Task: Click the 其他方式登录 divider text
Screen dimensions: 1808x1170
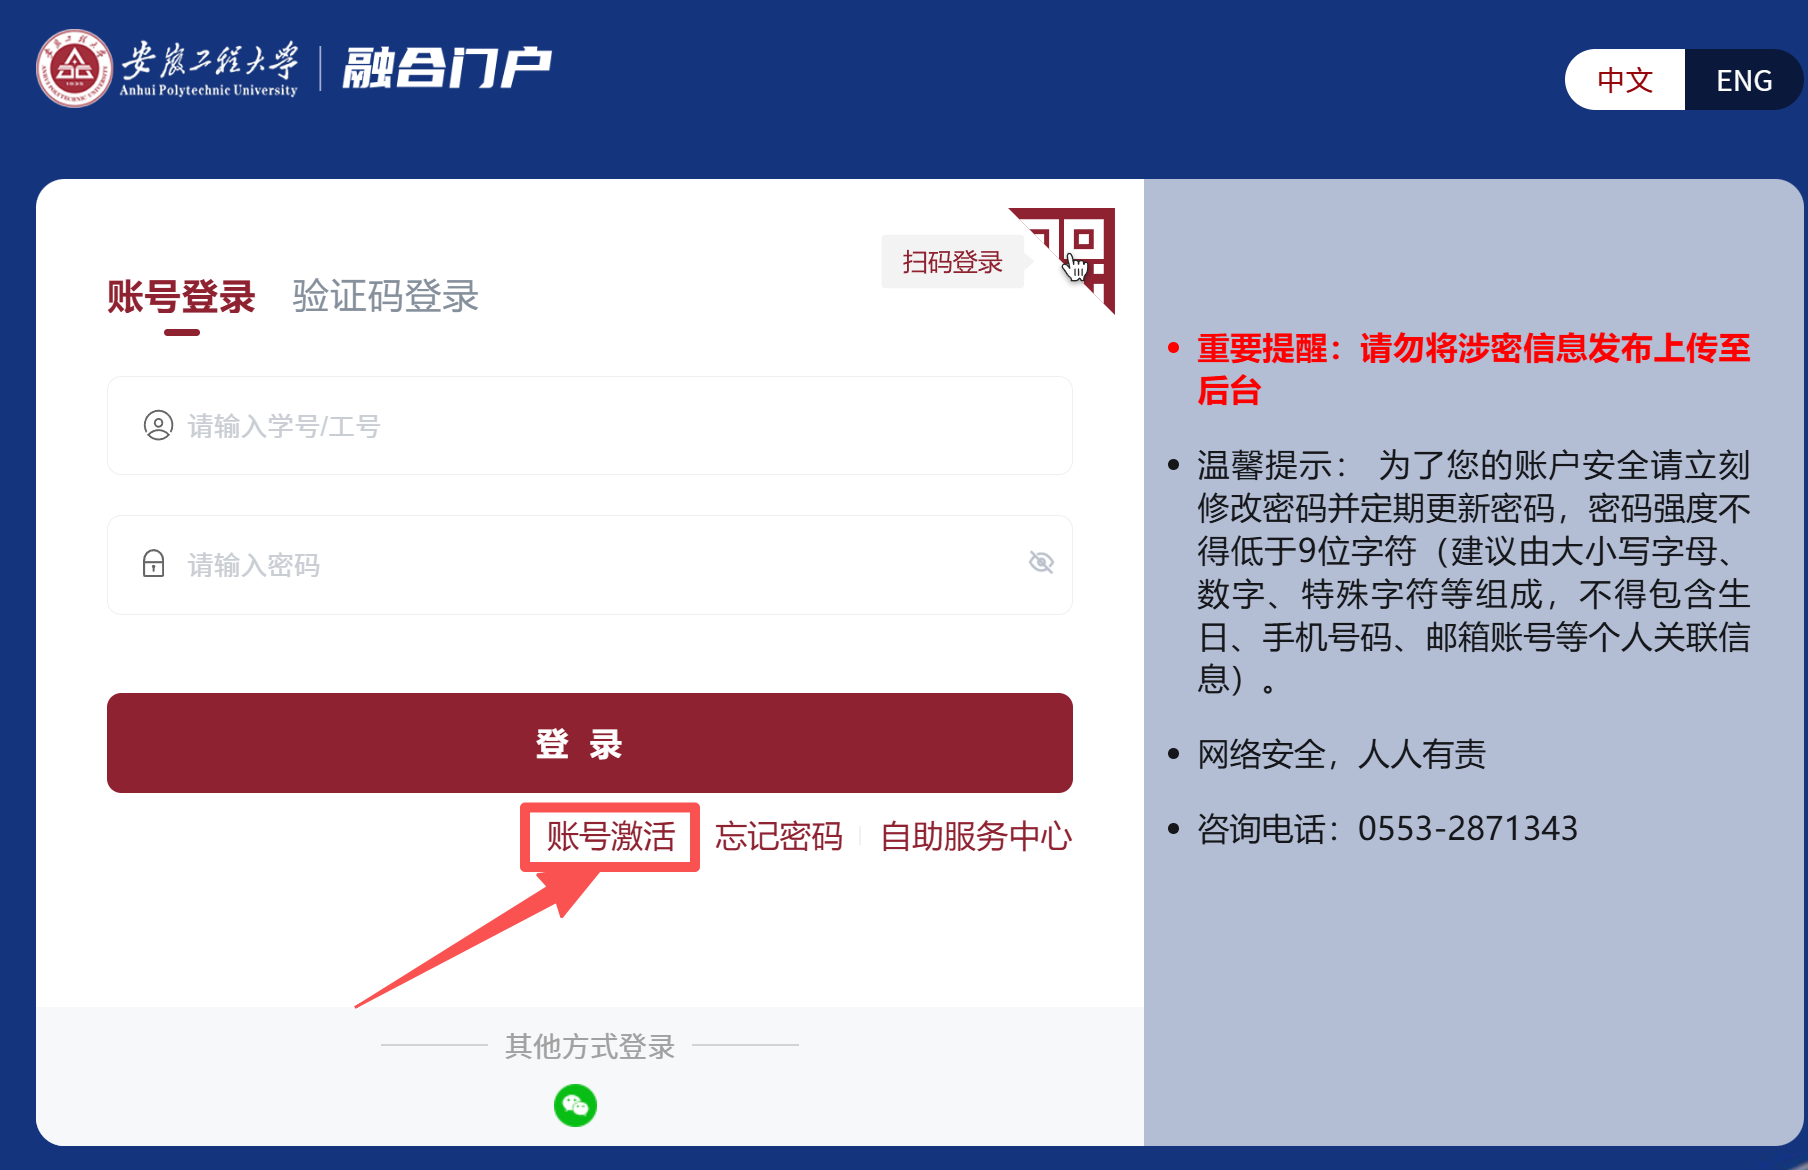Action: 590,1046
